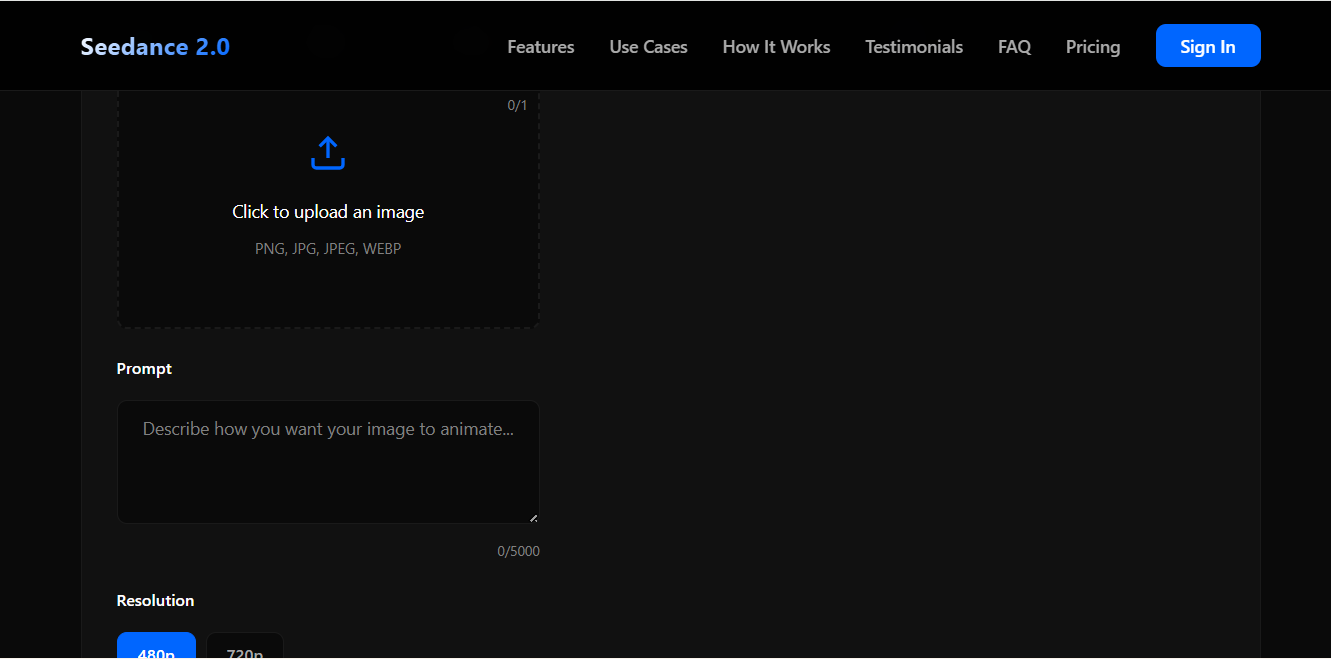Grab the prompt box resize handle
The image size is (1331, 659).
tap(533, 517)
